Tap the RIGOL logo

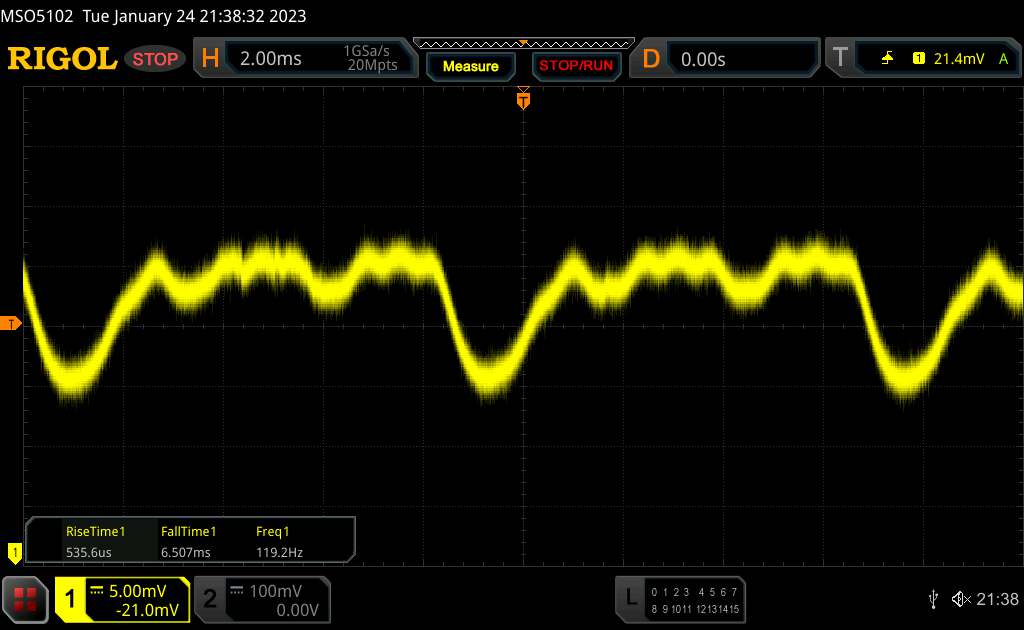click(62, 59)
